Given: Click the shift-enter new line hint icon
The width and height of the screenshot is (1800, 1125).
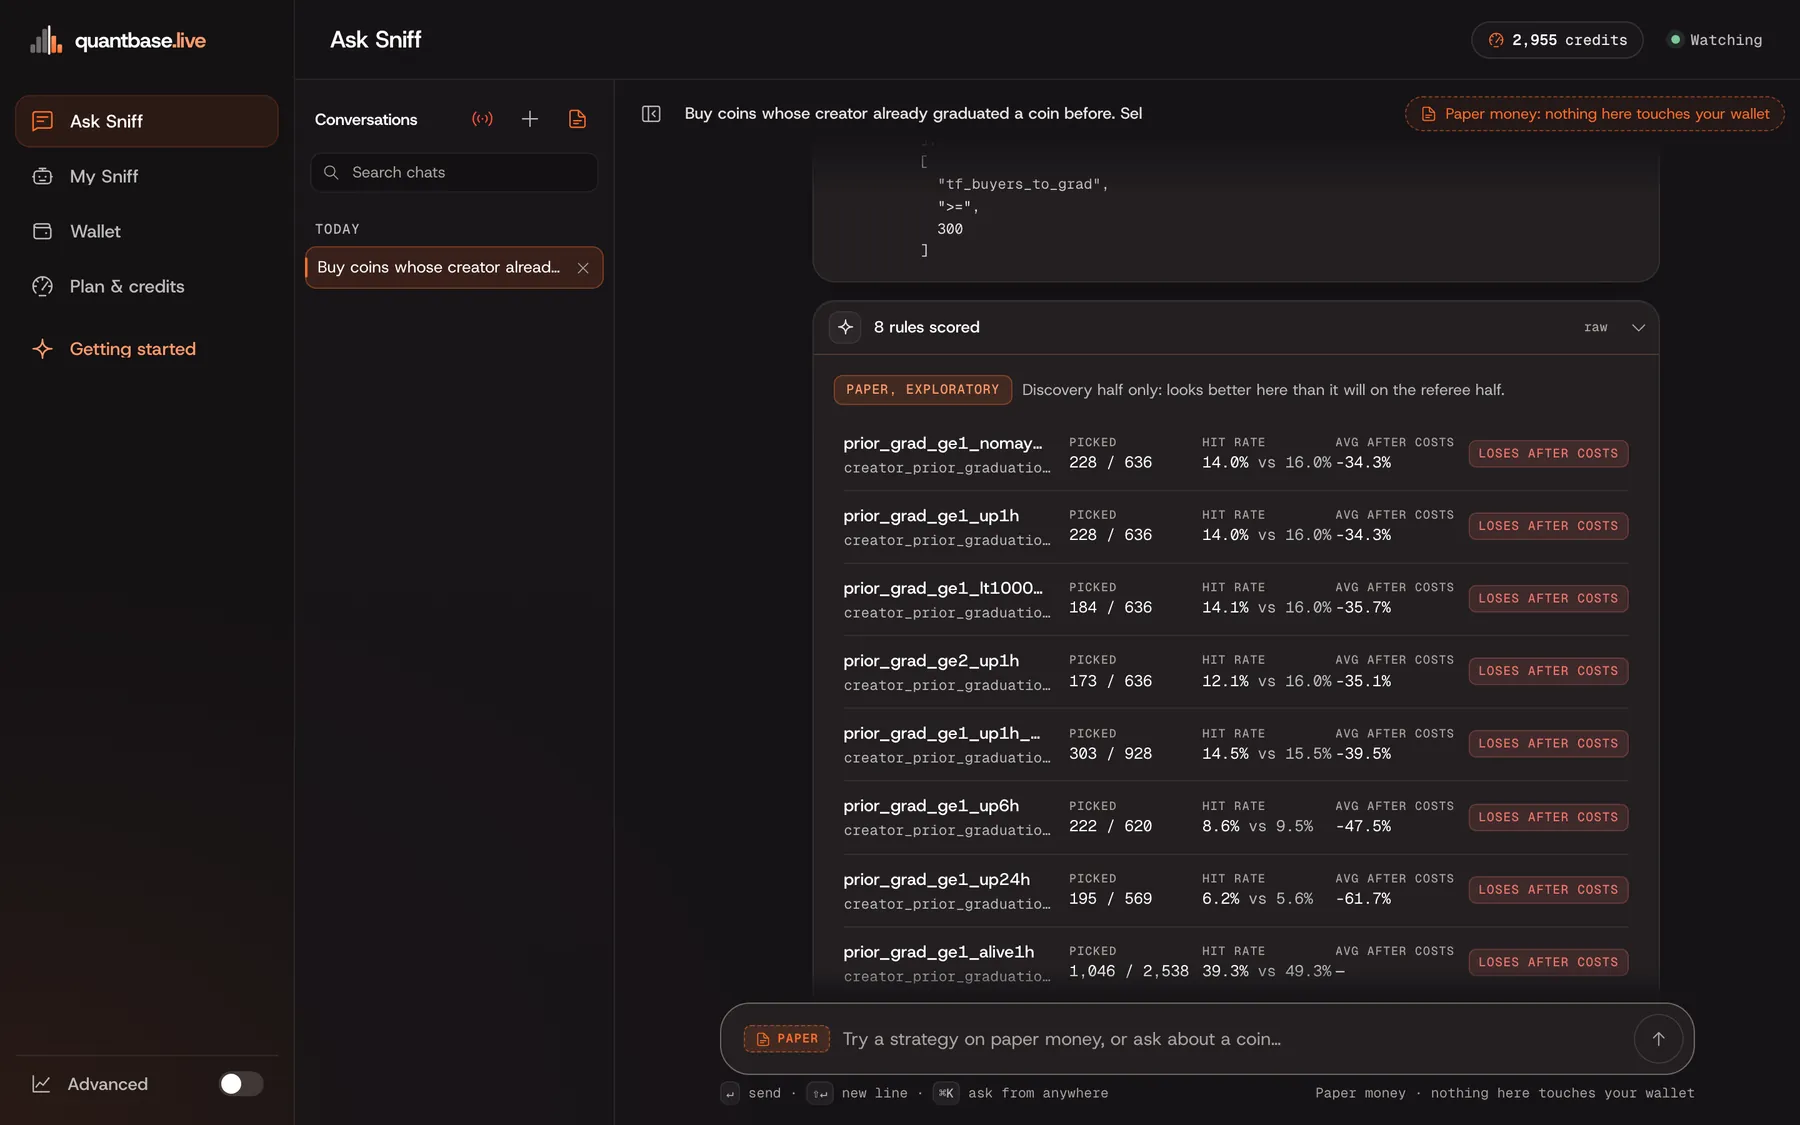Looking at the screenshot, I should (820, 1093).
